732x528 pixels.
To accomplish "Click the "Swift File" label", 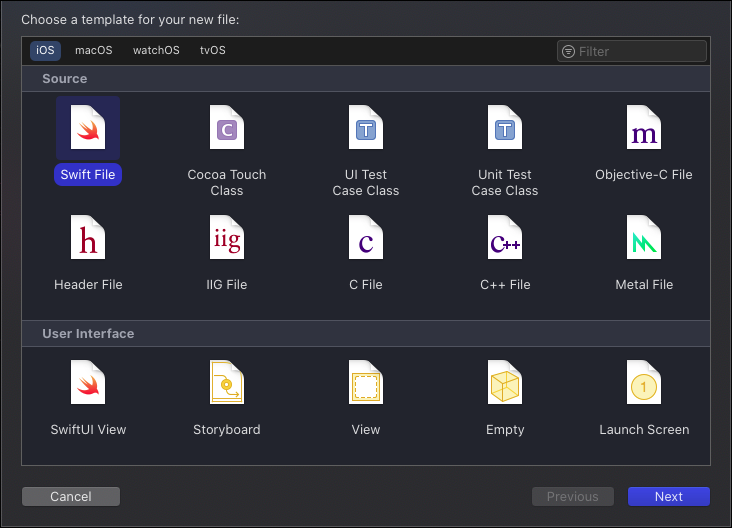I will click(88, 175).
